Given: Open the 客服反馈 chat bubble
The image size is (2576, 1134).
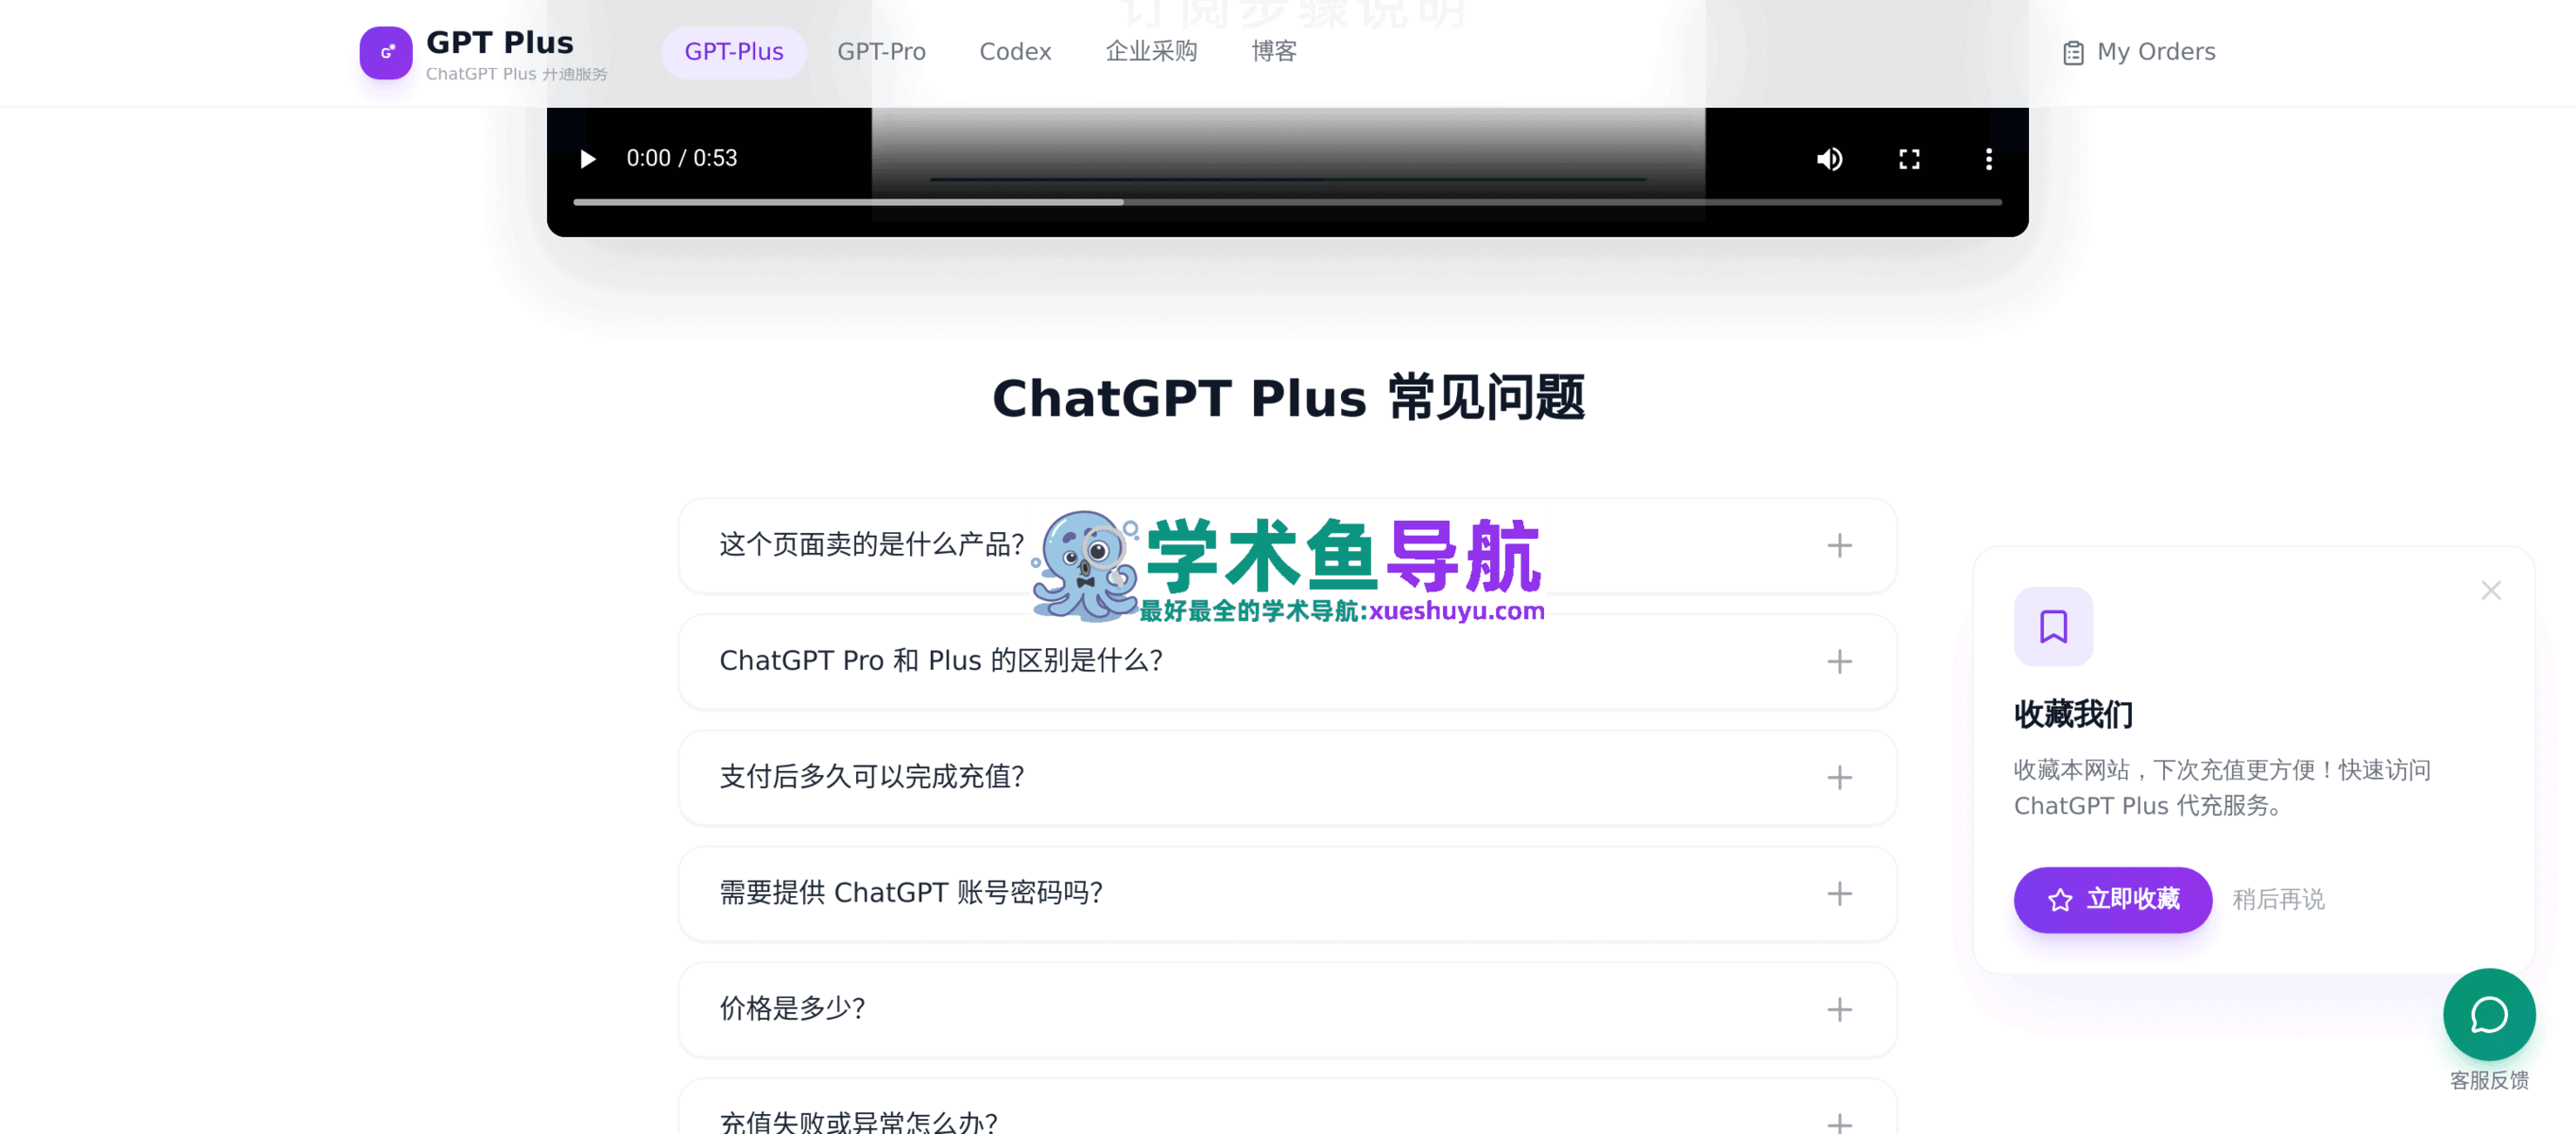Looking at the screenshot, I should point(2488,1014).
